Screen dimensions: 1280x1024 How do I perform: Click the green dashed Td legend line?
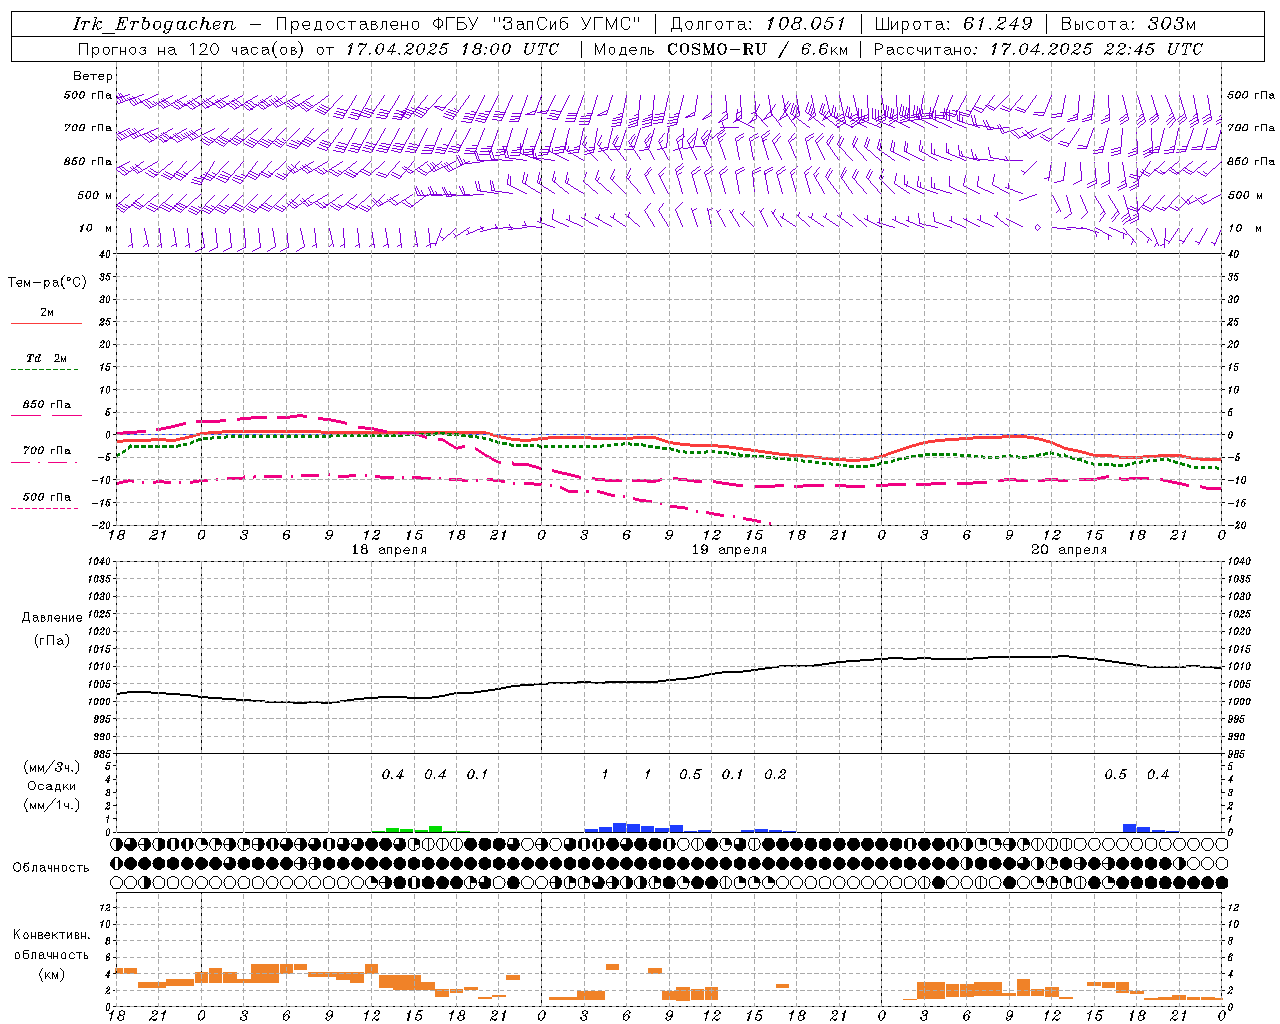(x=44, y=370)
